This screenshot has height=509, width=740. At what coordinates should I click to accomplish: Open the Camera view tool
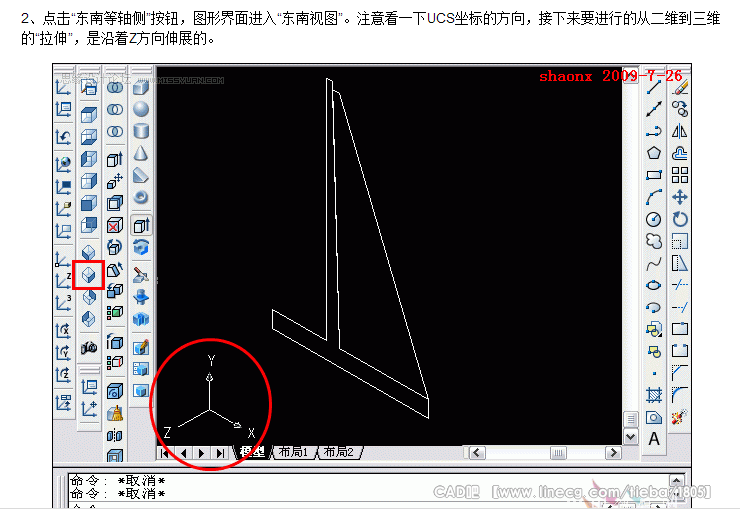(x=89, y=348)
